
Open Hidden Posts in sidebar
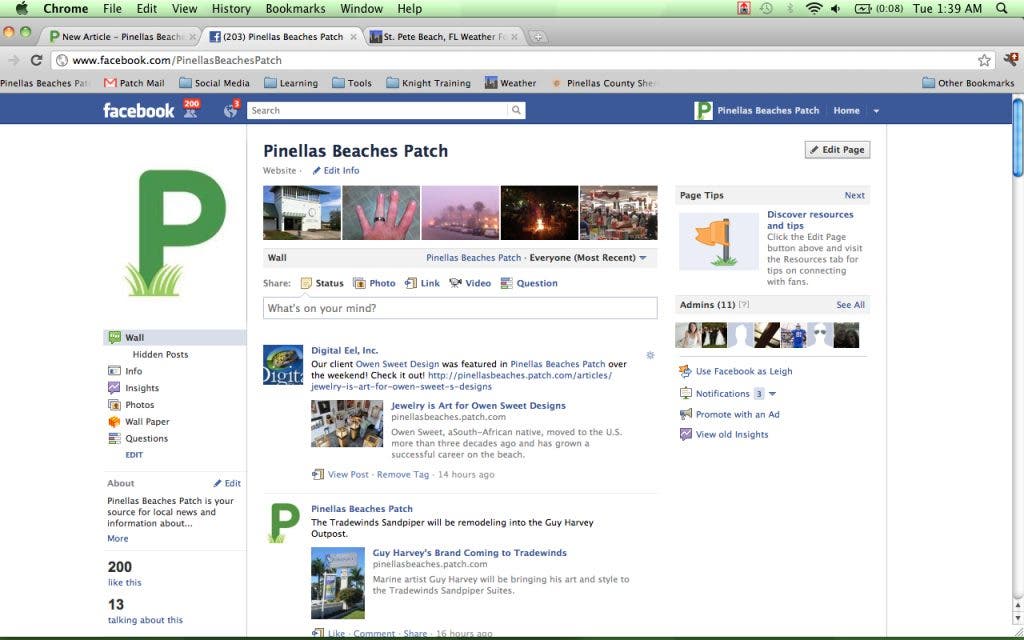[160, 355]
